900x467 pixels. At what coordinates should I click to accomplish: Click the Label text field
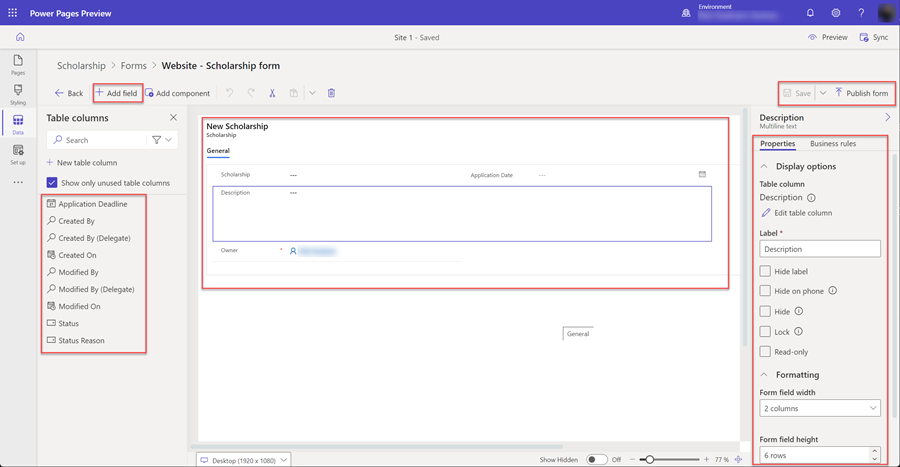pyautogui.click(x=820, y=249)
